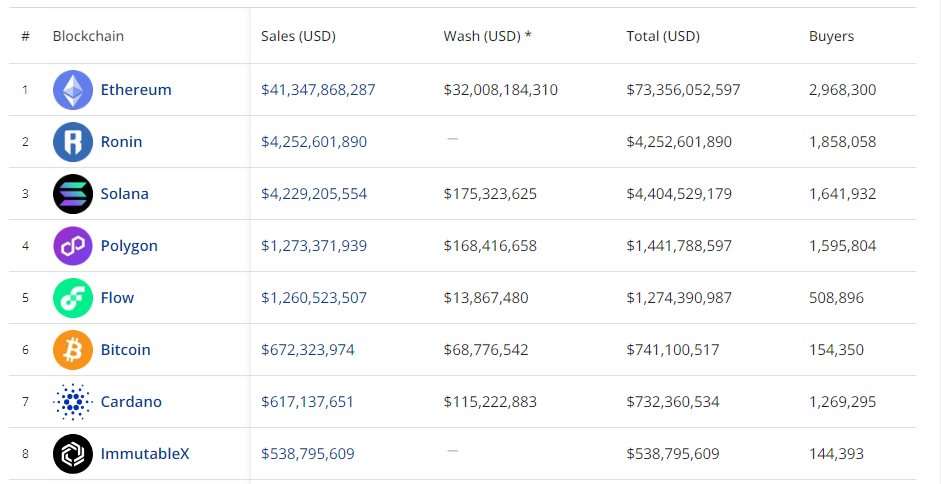Select the Sales (USD) column header
The image size is (941, 484).
coord(298,36)
